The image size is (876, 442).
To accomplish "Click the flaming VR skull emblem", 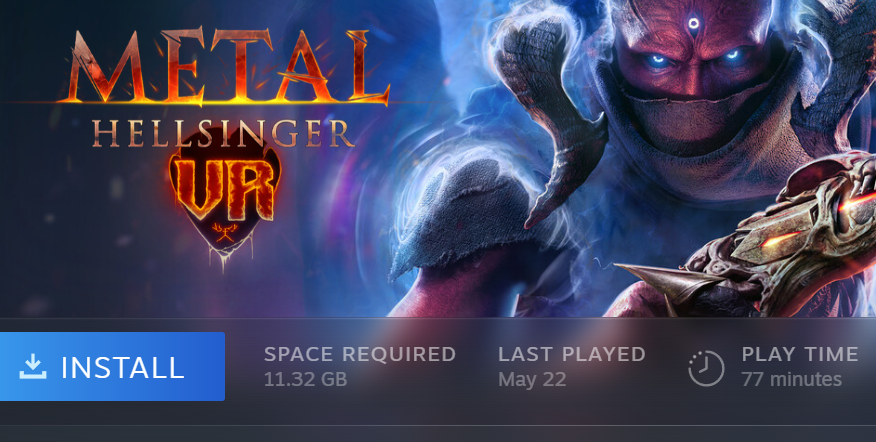I will point(224,193).
